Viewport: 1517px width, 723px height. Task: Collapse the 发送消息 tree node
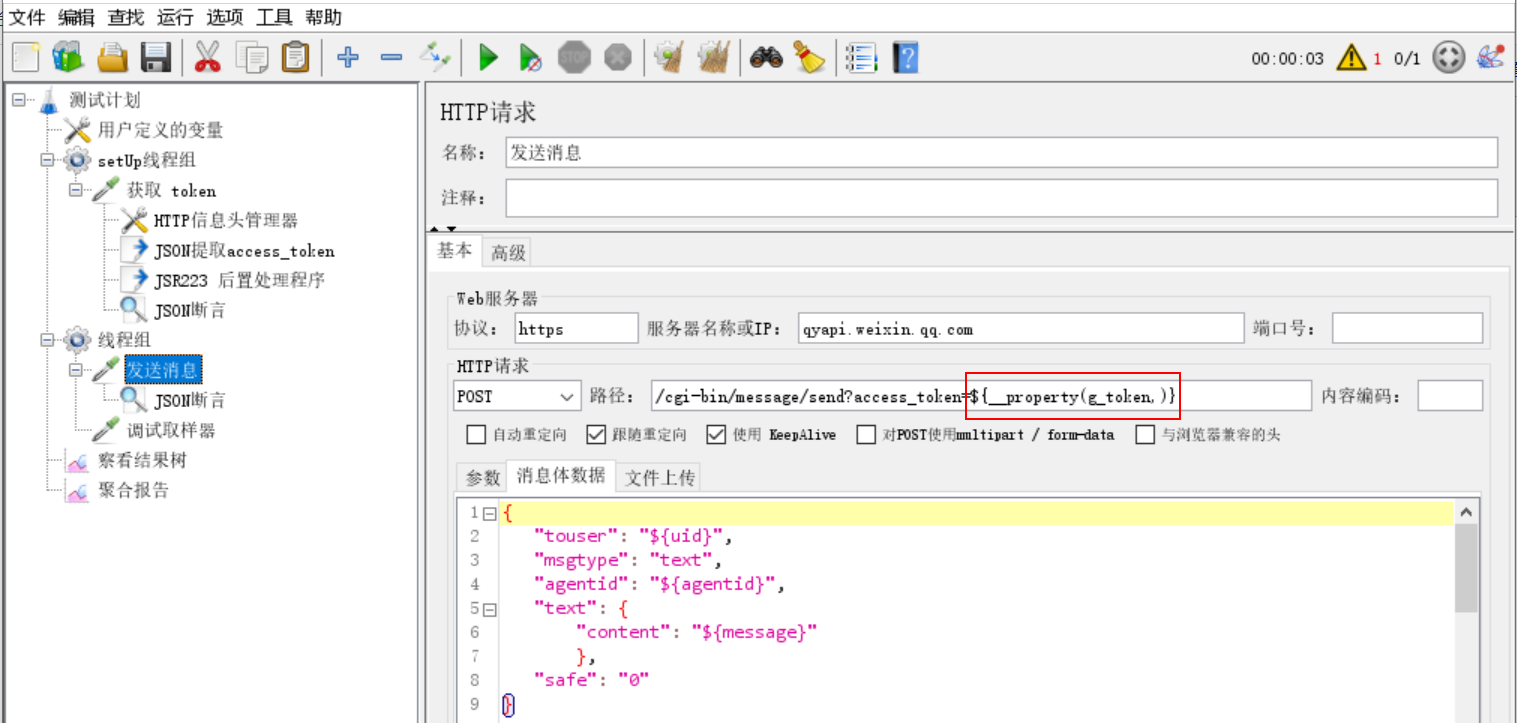tap(75, 370)
